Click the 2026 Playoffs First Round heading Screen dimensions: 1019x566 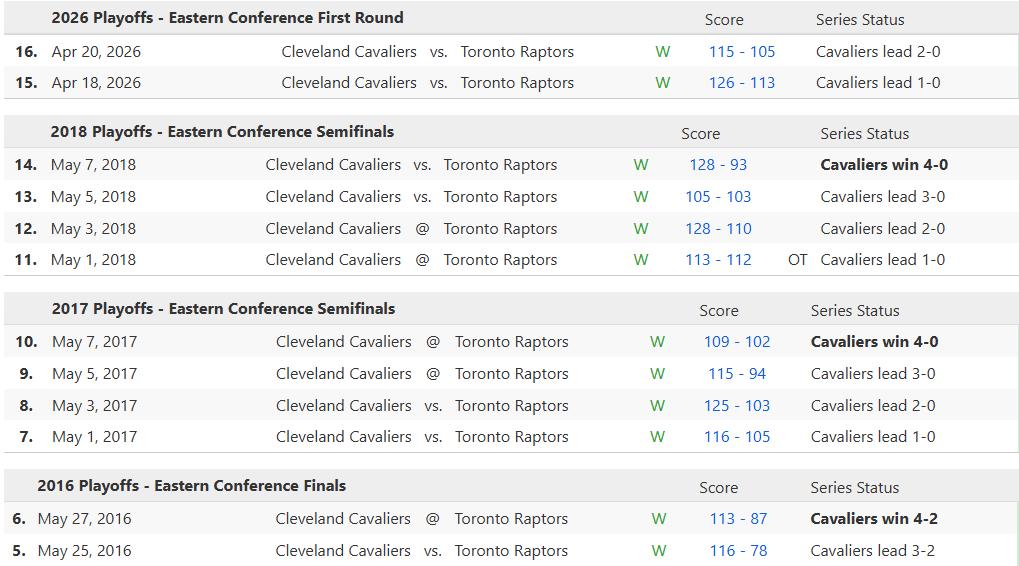227,18
